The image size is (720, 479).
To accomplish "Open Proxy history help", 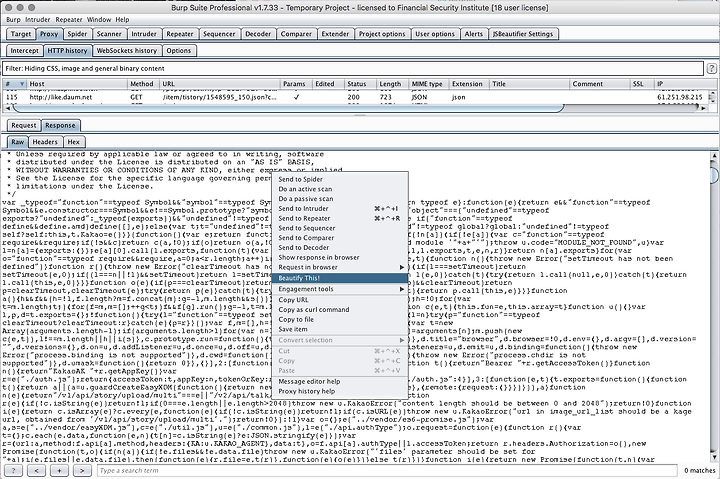I will point(340,391).
